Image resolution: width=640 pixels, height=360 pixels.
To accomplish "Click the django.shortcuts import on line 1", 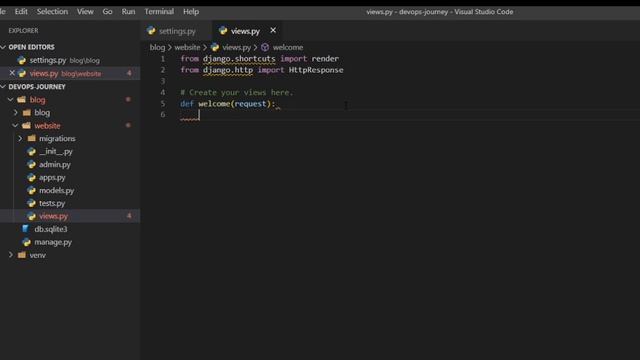I will click(x=239, y=59).
